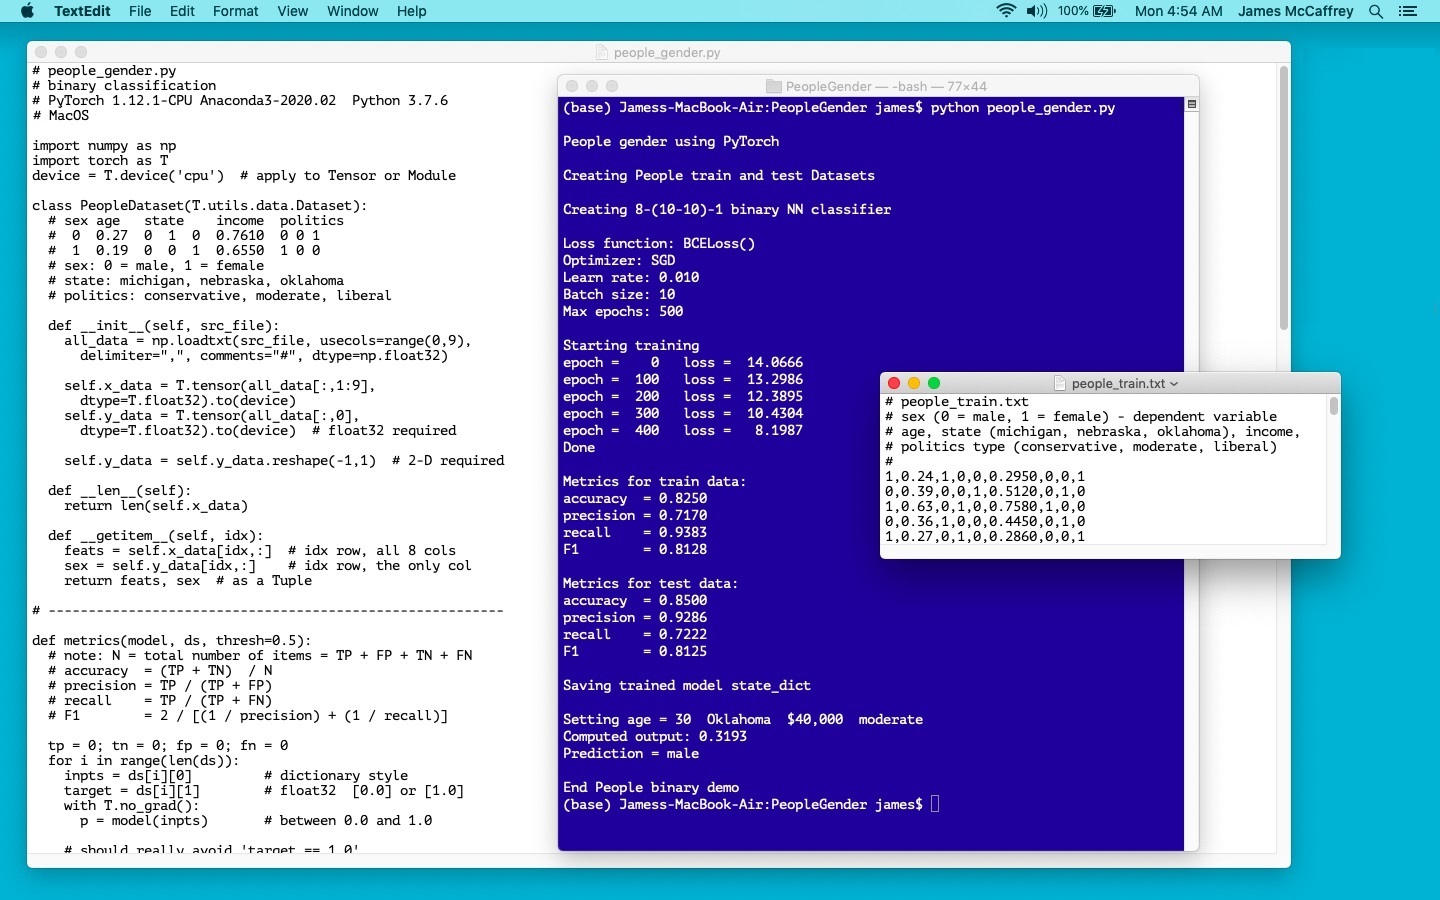This screenshot has width=1440, height=900.
Task: Open the Window menu
Action: (352, 11)
